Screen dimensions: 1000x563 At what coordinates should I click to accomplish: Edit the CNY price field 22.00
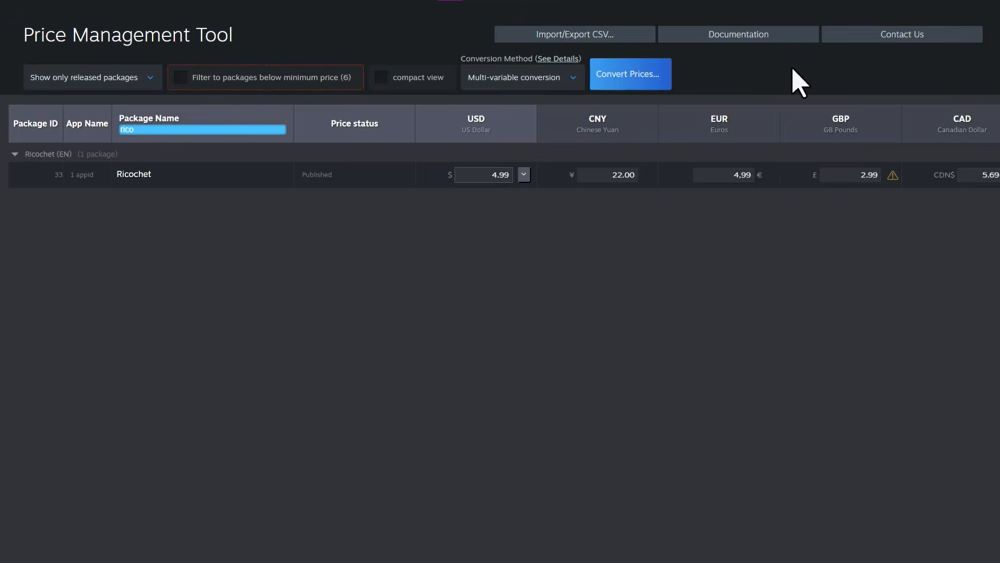608,175
